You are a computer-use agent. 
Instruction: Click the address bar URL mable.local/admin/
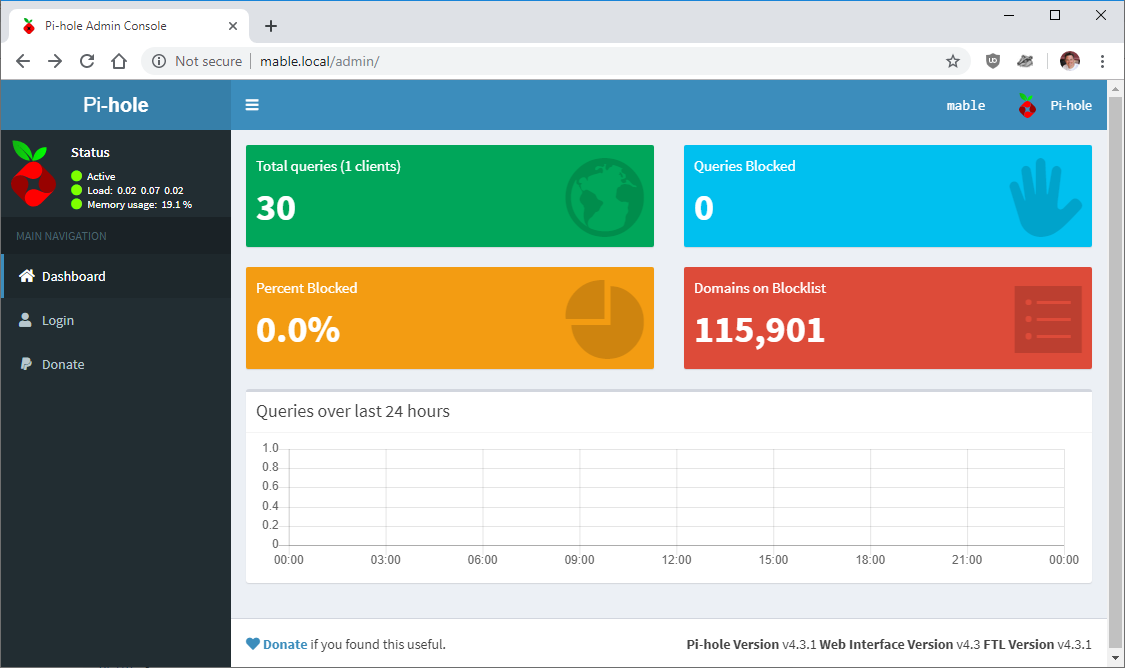(319, 61)
